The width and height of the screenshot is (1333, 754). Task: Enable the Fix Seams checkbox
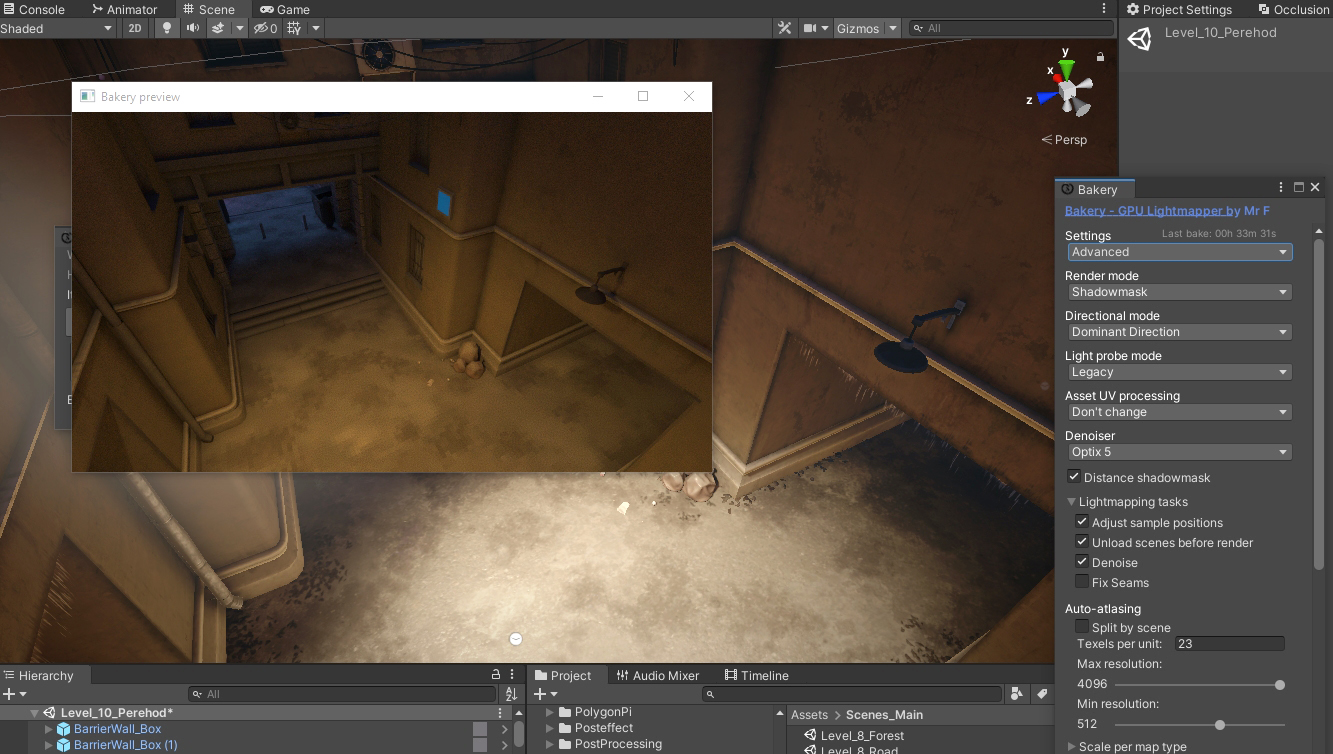point(1082,581)
